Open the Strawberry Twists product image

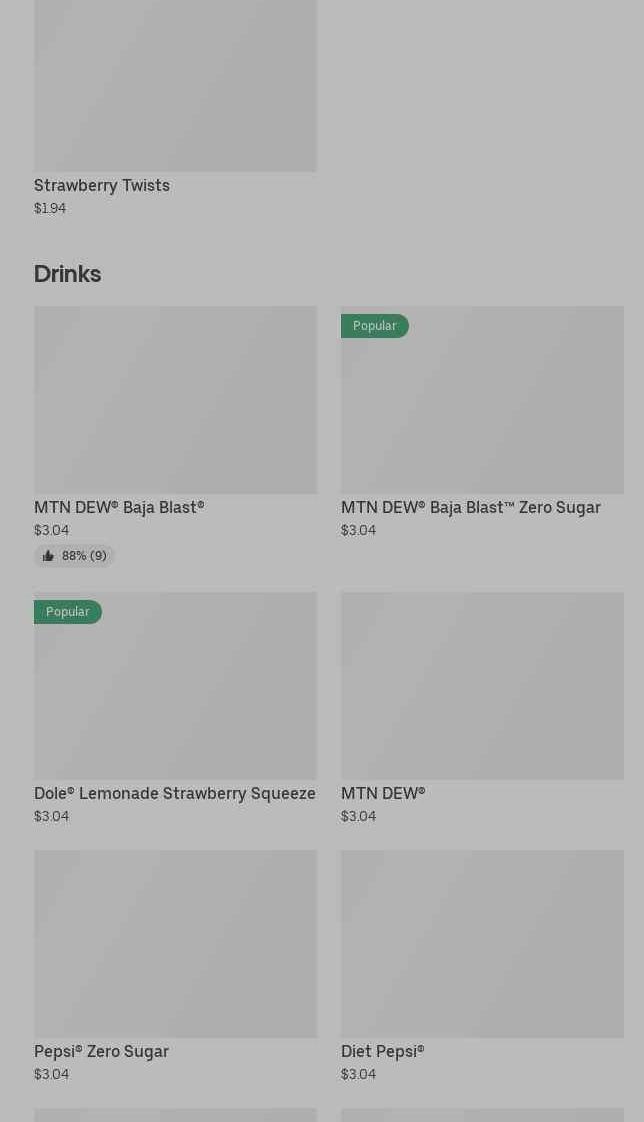tap(175, 85)
